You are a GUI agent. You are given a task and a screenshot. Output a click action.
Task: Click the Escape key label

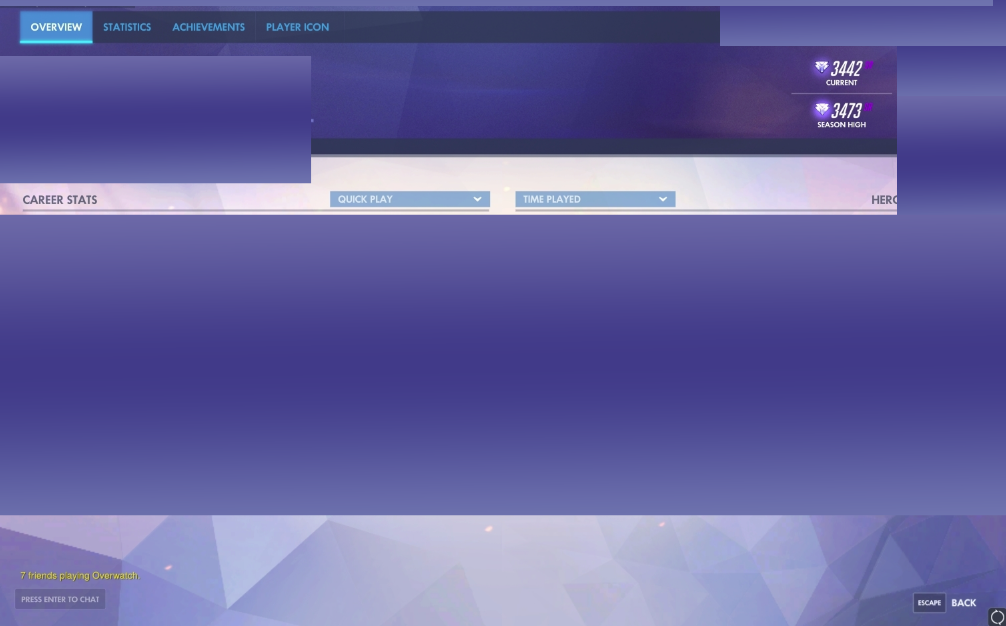(929, 602)
